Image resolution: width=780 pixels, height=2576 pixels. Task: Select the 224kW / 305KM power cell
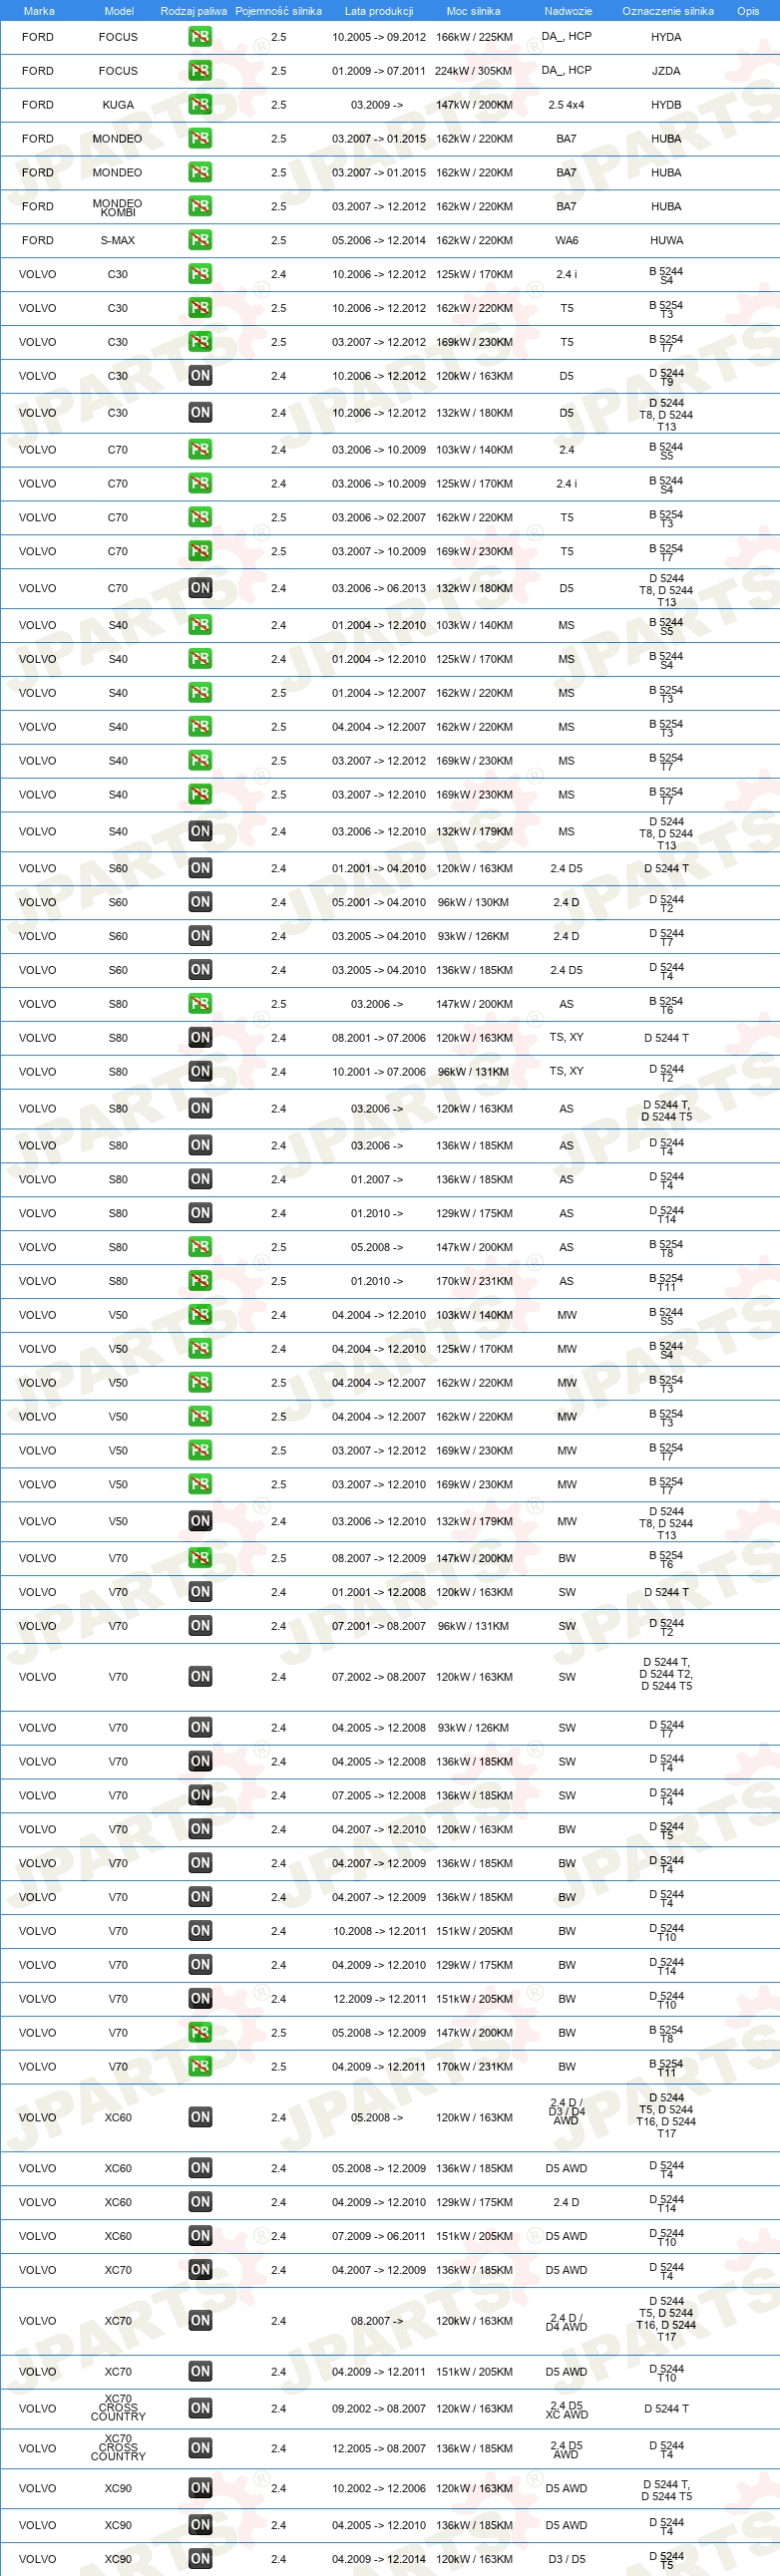474,71
